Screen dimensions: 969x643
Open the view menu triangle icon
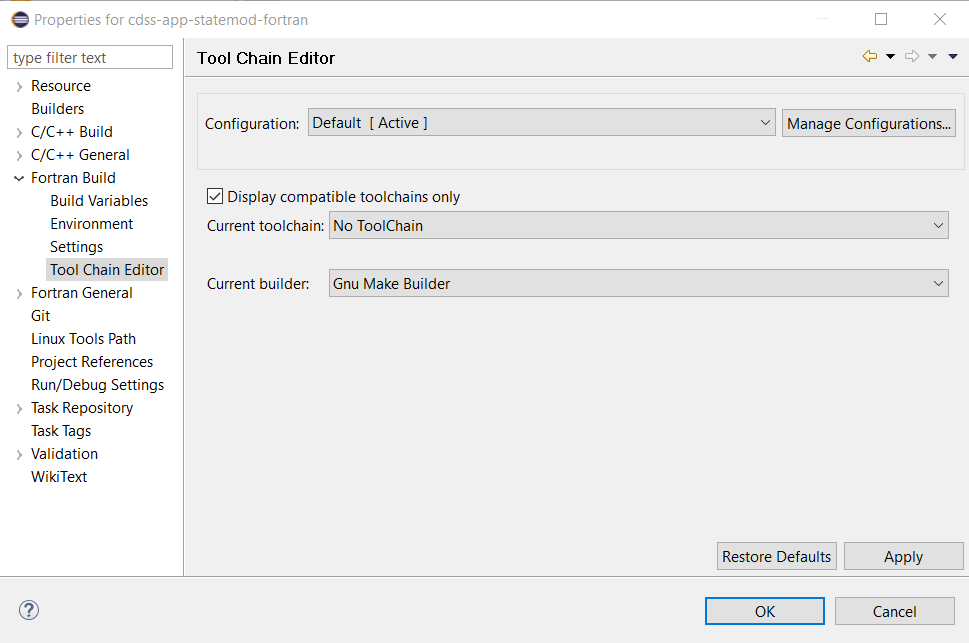(953, 57)
